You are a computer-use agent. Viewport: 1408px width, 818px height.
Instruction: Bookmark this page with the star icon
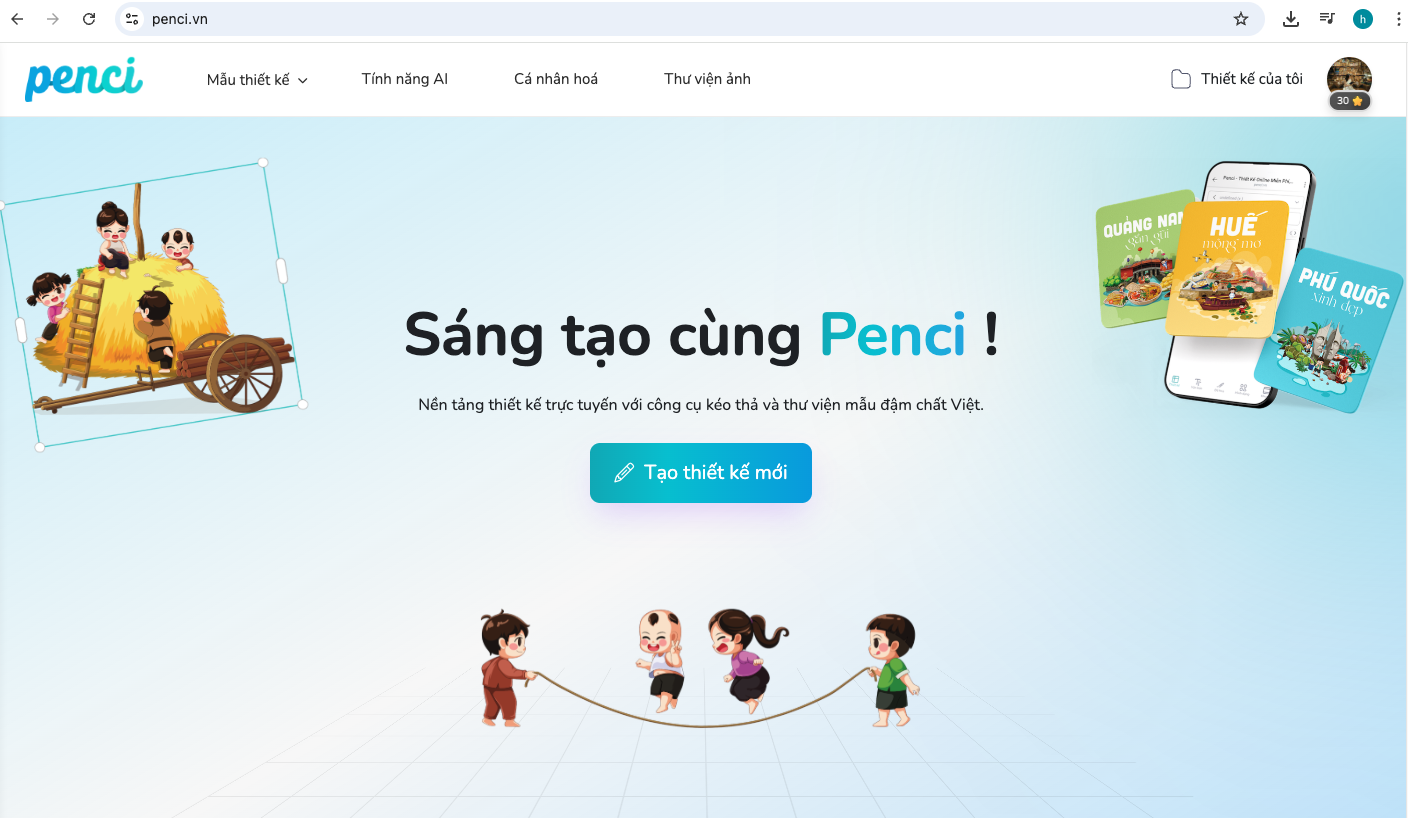[1241, 19]
